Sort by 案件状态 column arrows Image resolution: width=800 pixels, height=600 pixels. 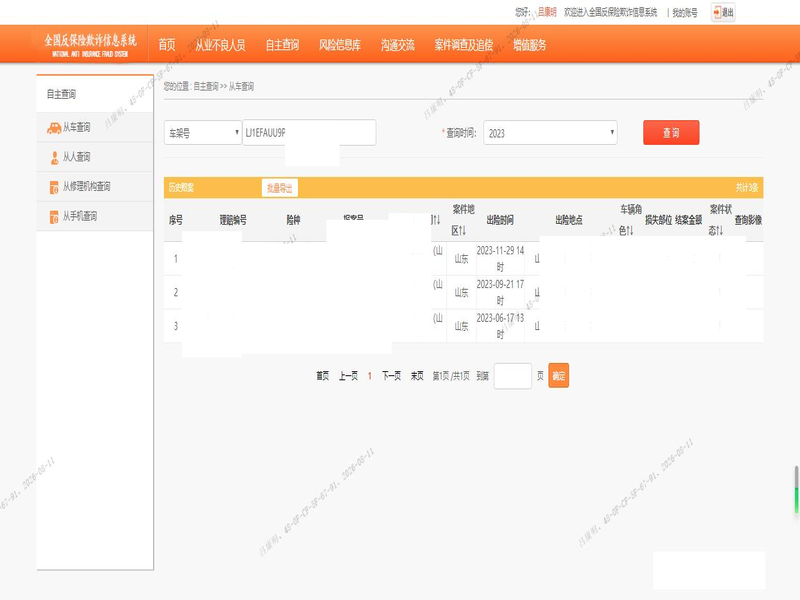pos(719,231)
